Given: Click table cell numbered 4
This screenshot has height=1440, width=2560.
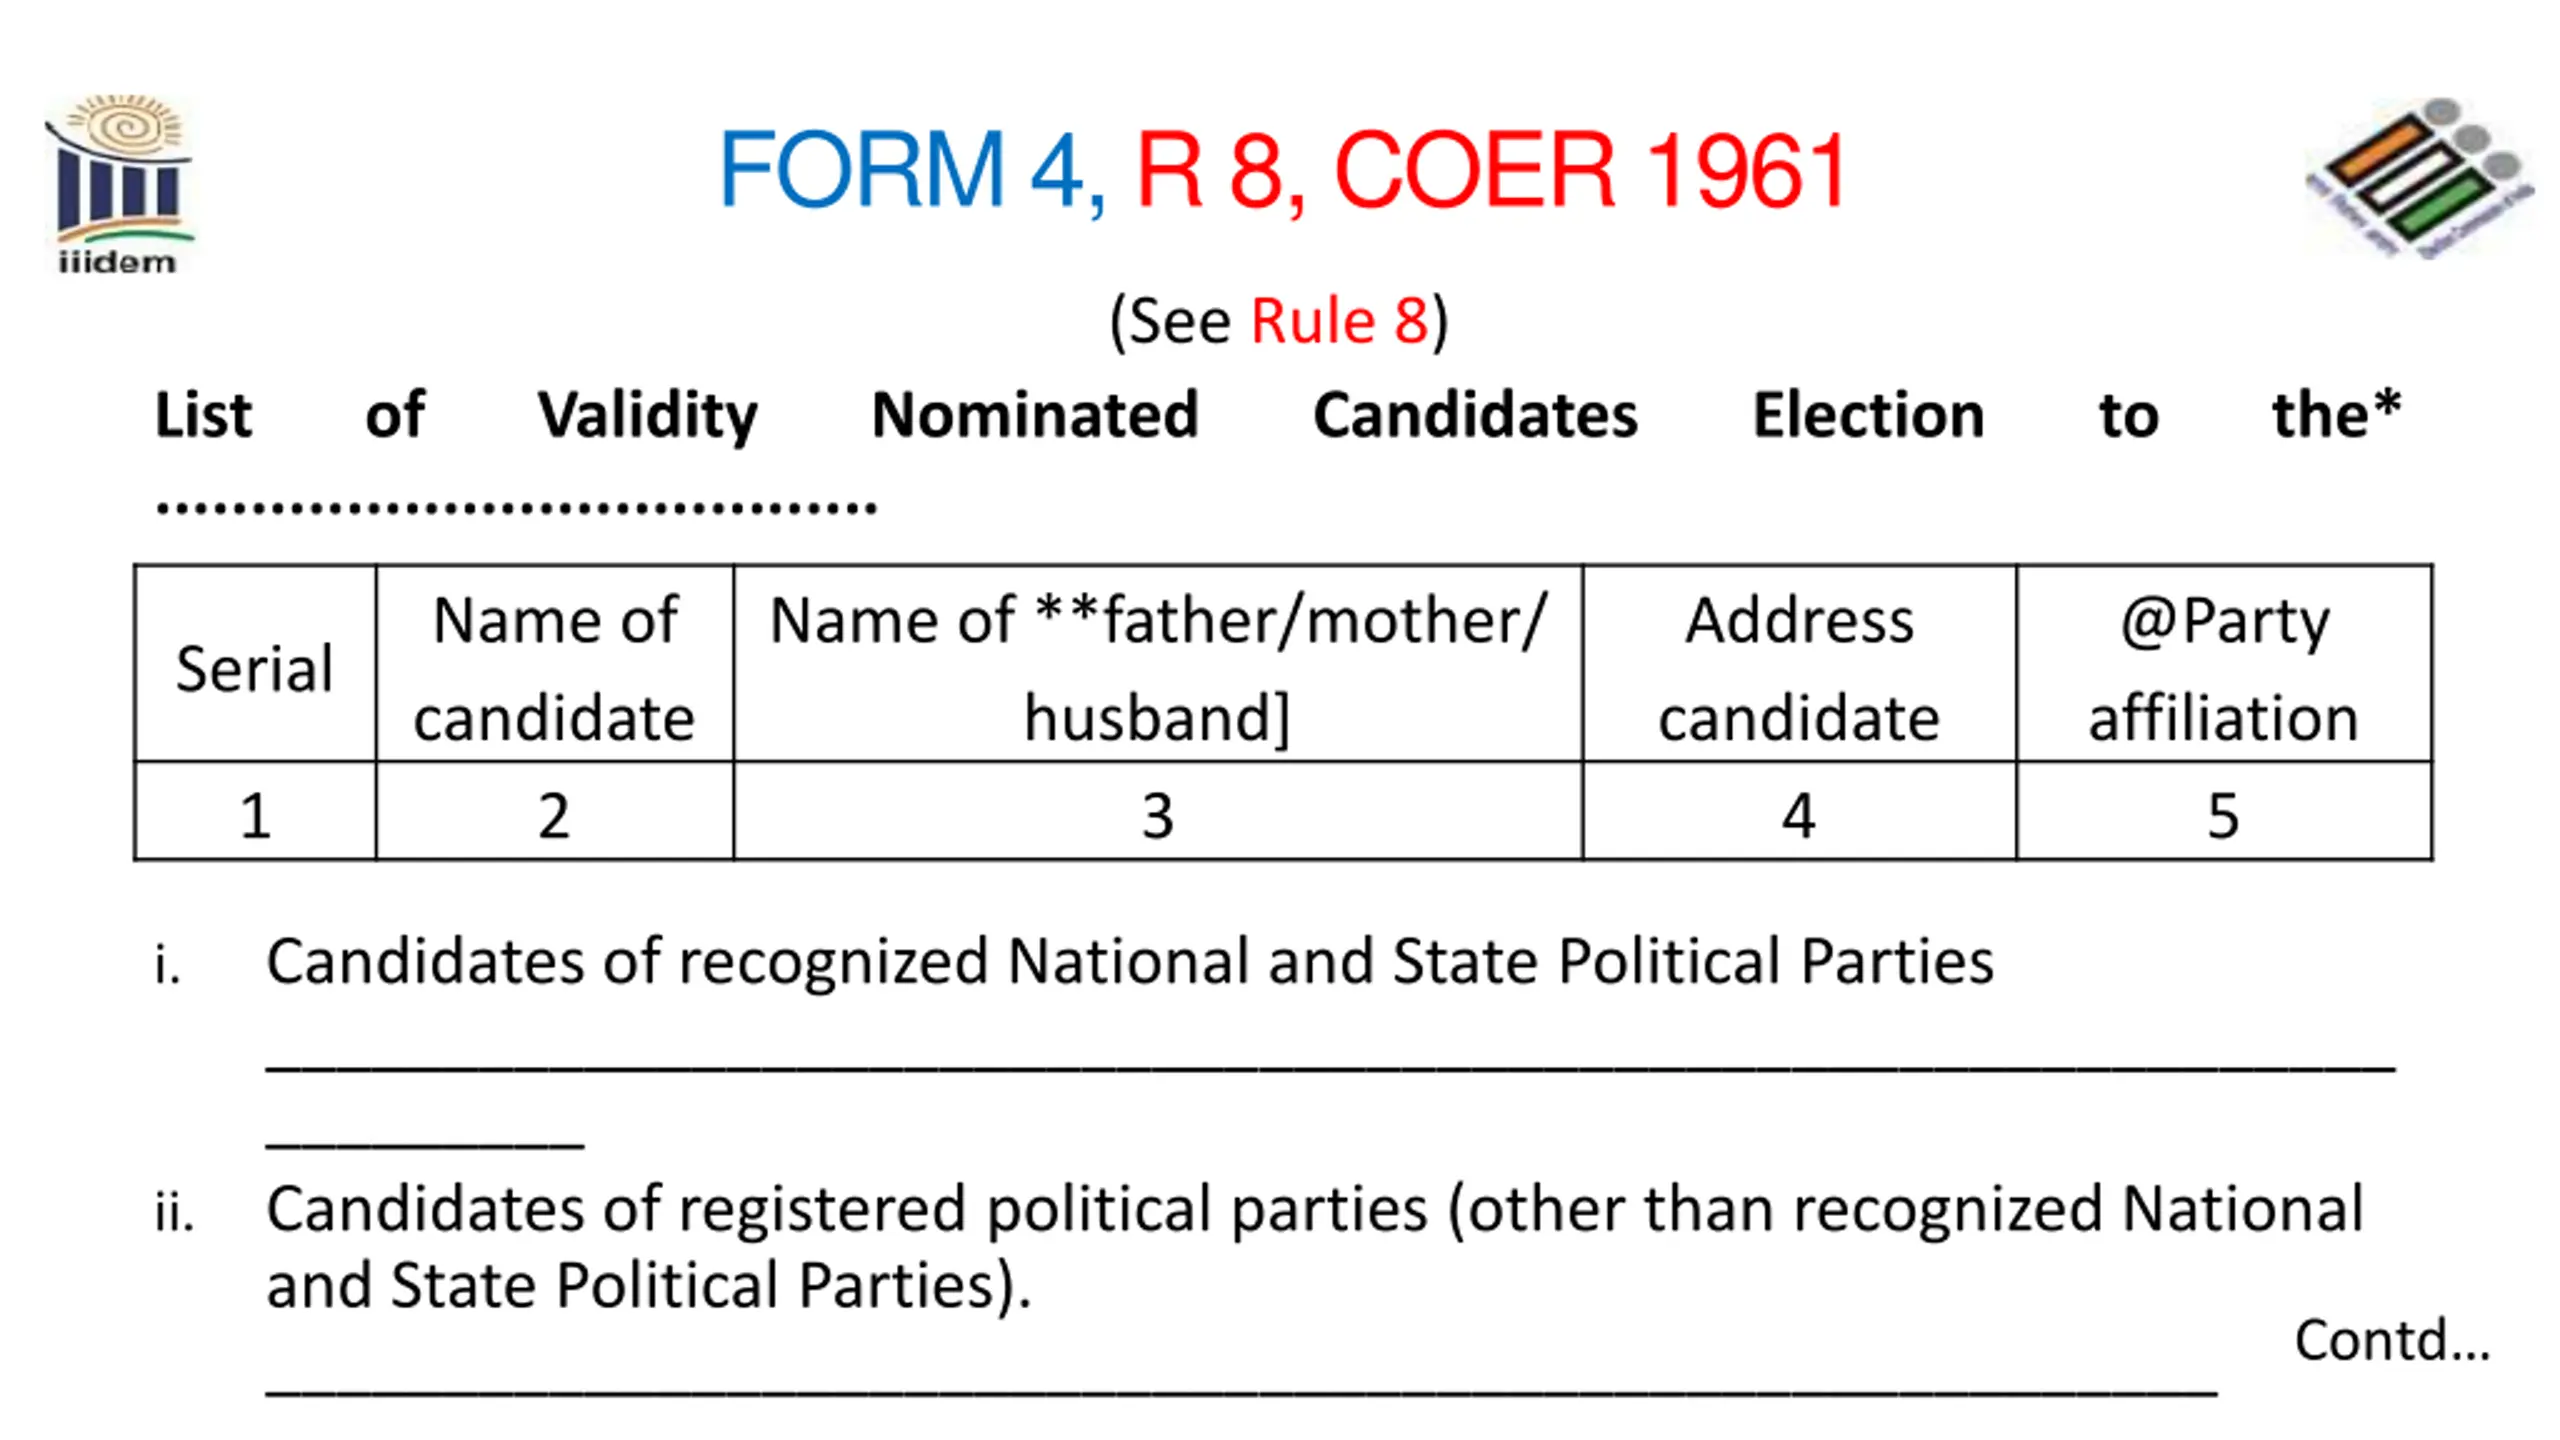Looking at the screenshot, I should pos(1799,812).
